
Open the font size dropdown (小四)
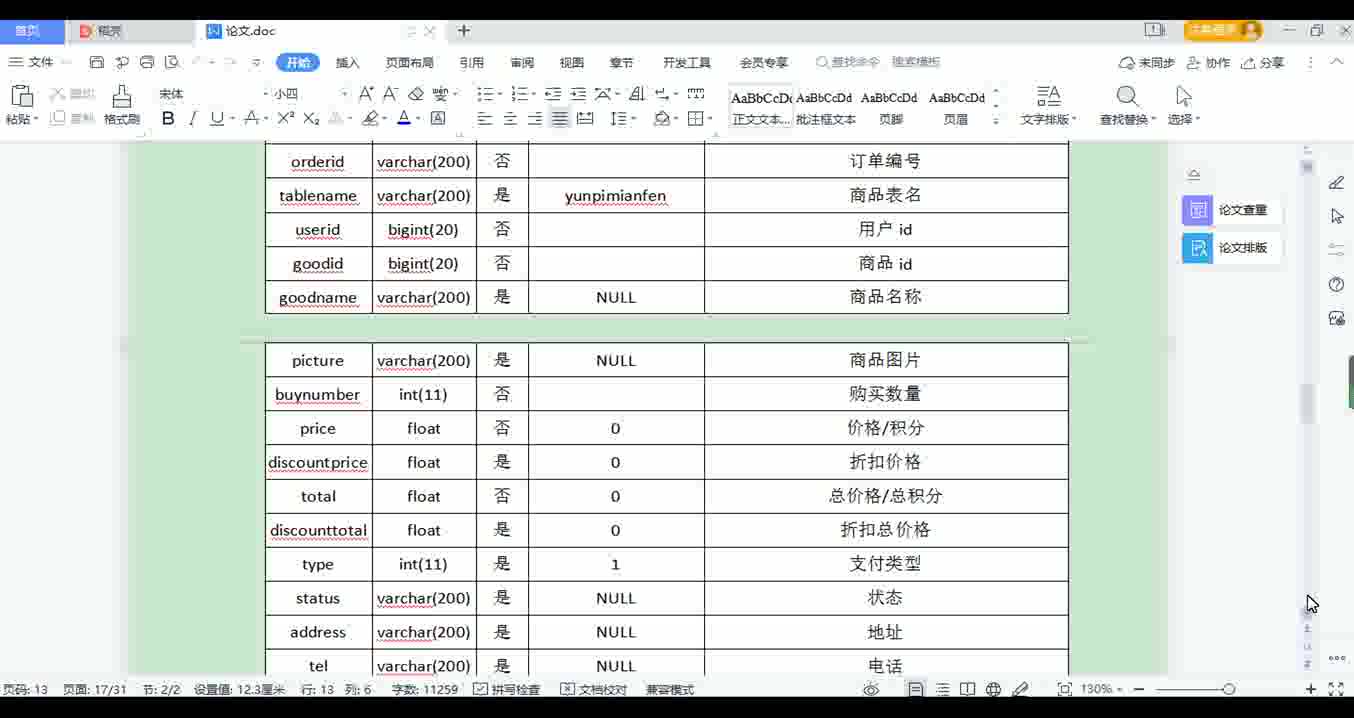pyautogui.click(x=344, y=94)
